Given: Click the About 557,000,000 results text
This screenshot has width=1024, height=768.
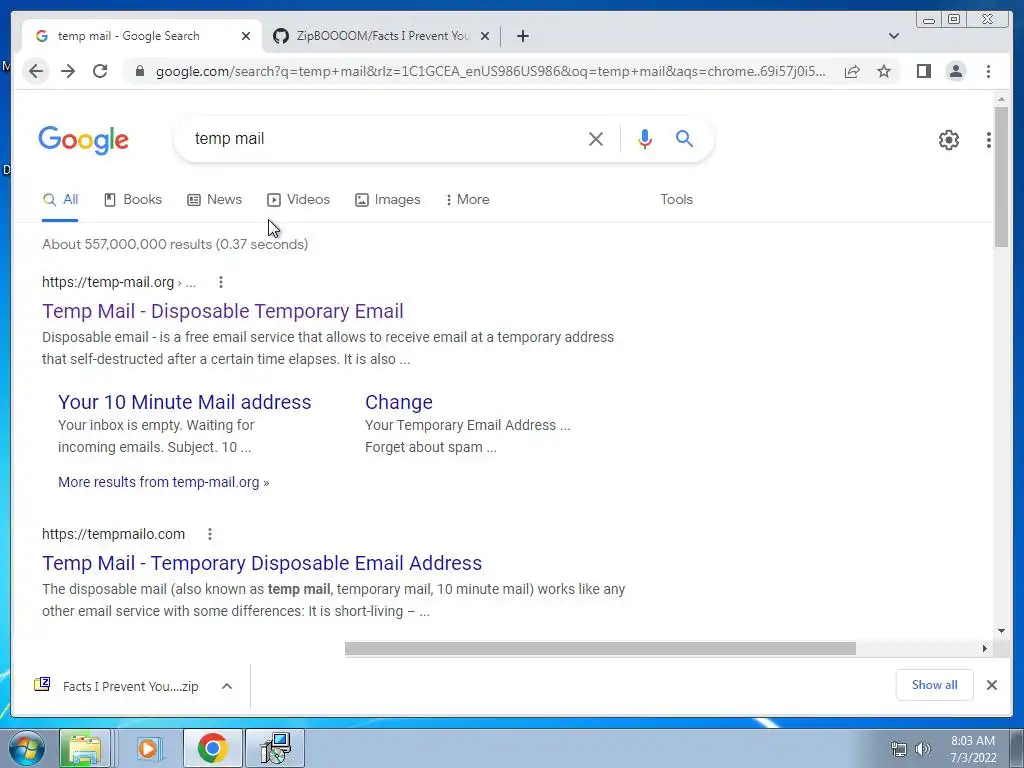Looking at the screenshot, I should click(x=175, y=244).
